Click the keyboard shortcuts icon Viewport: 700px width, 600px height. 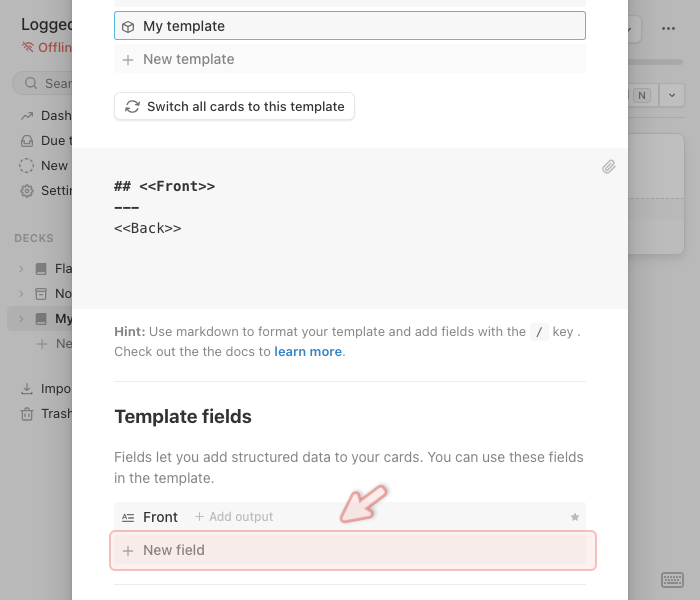click(672, 580)
